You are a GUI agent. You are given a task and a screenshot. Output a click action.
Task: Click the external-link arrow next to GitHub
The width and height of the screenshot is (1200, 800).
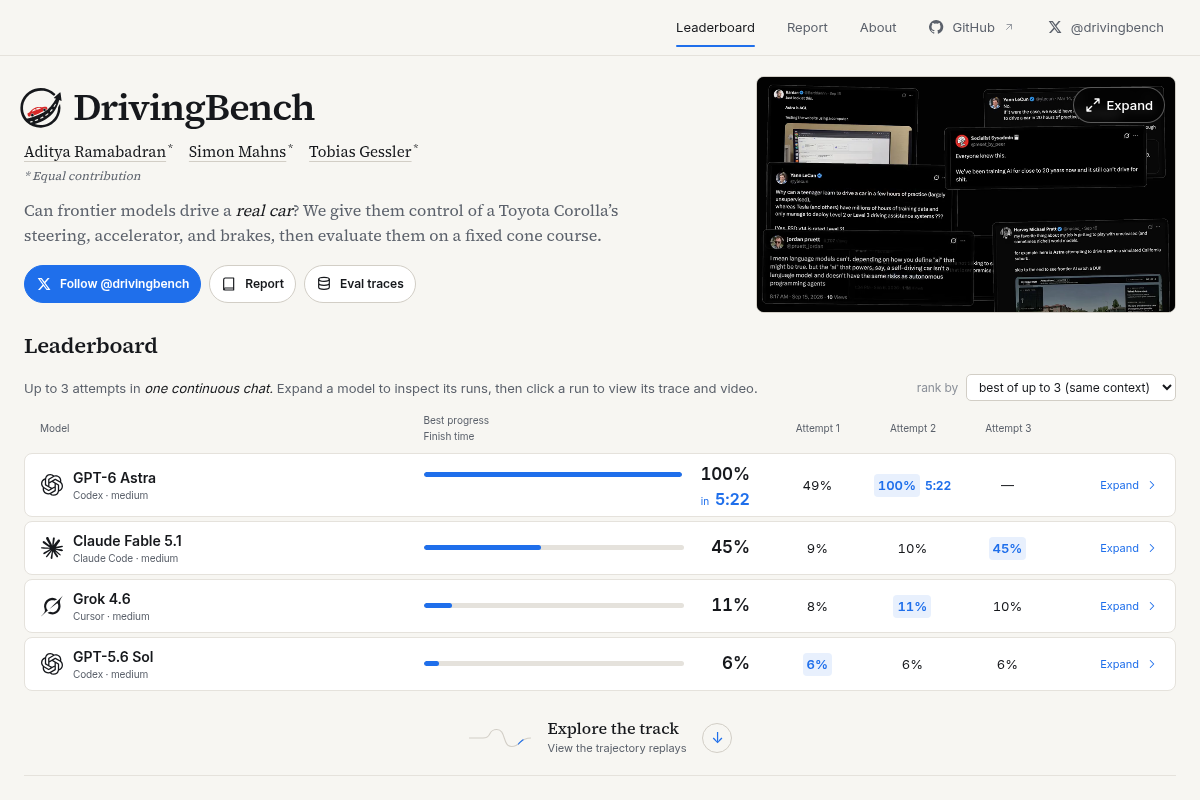pos(1009,27)
